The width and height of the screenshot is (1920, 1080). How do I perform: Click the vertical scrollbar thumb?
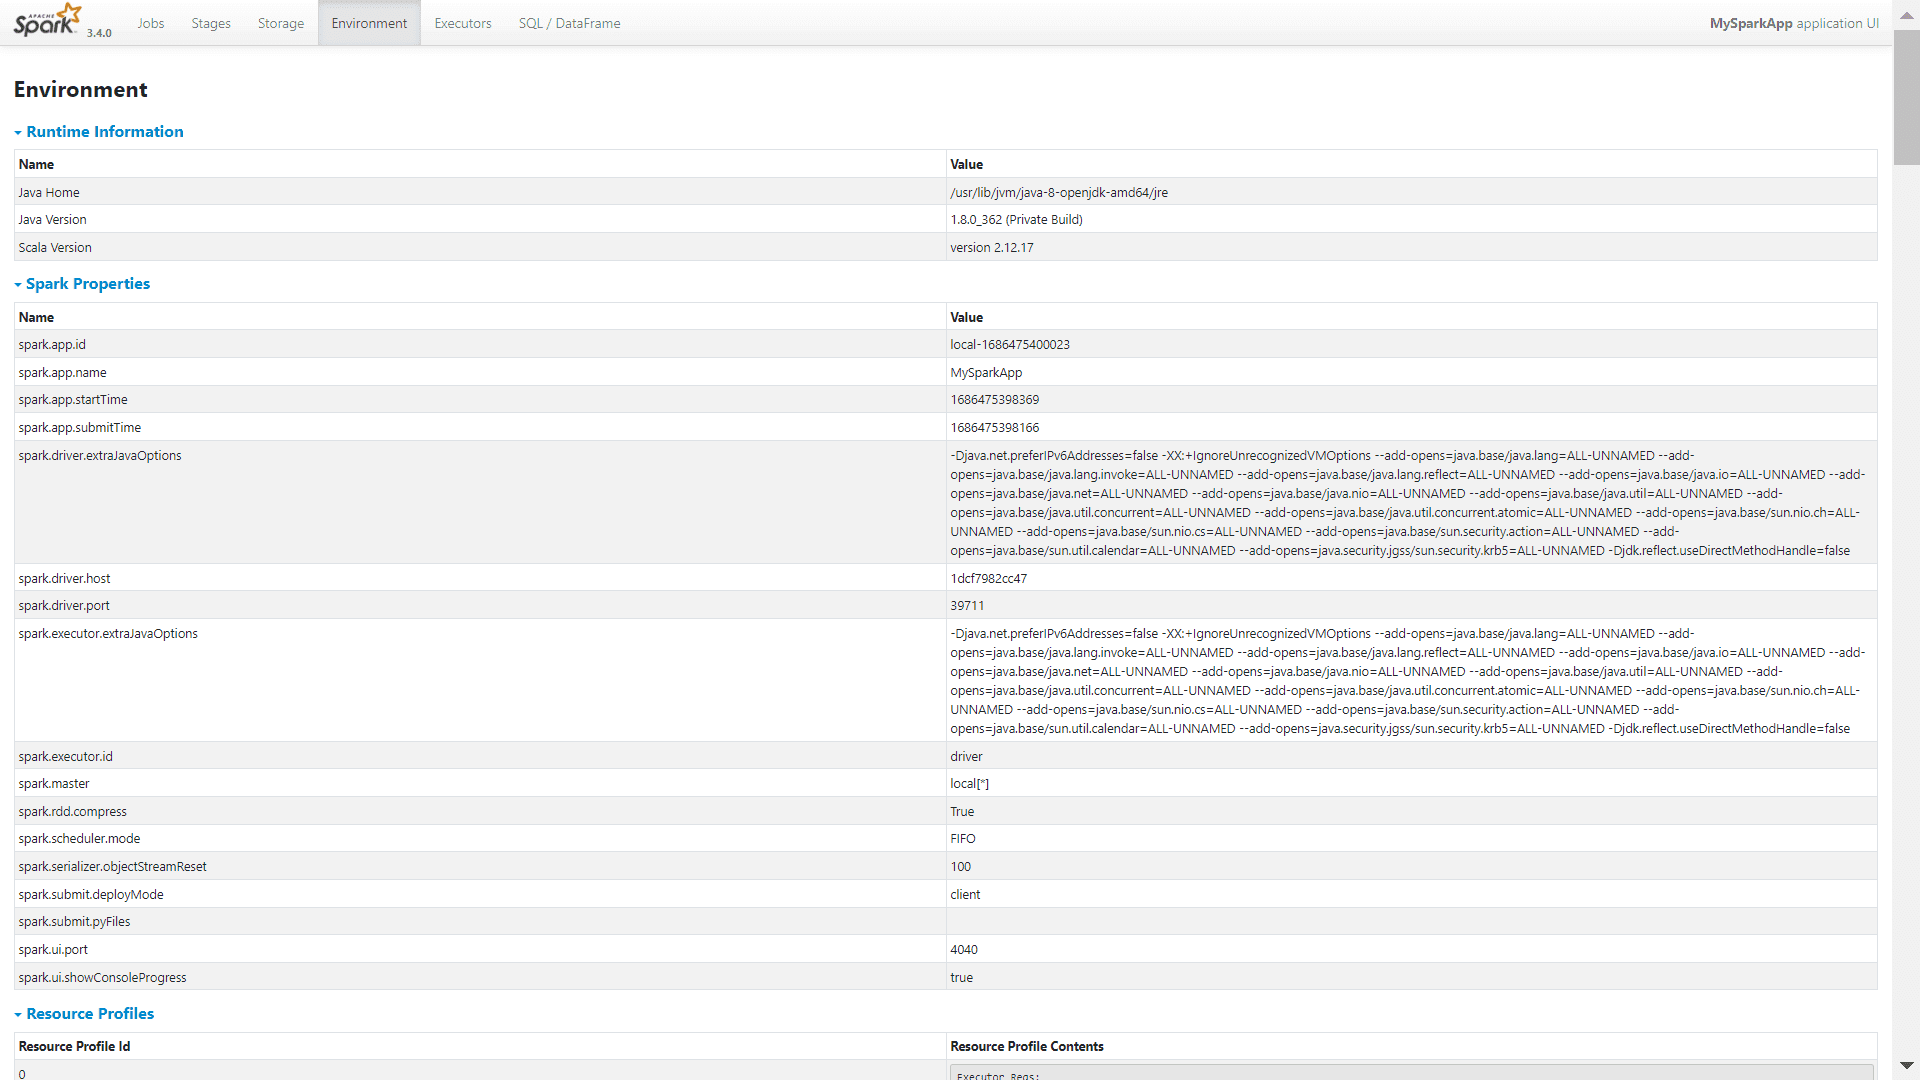point(1907,97)
